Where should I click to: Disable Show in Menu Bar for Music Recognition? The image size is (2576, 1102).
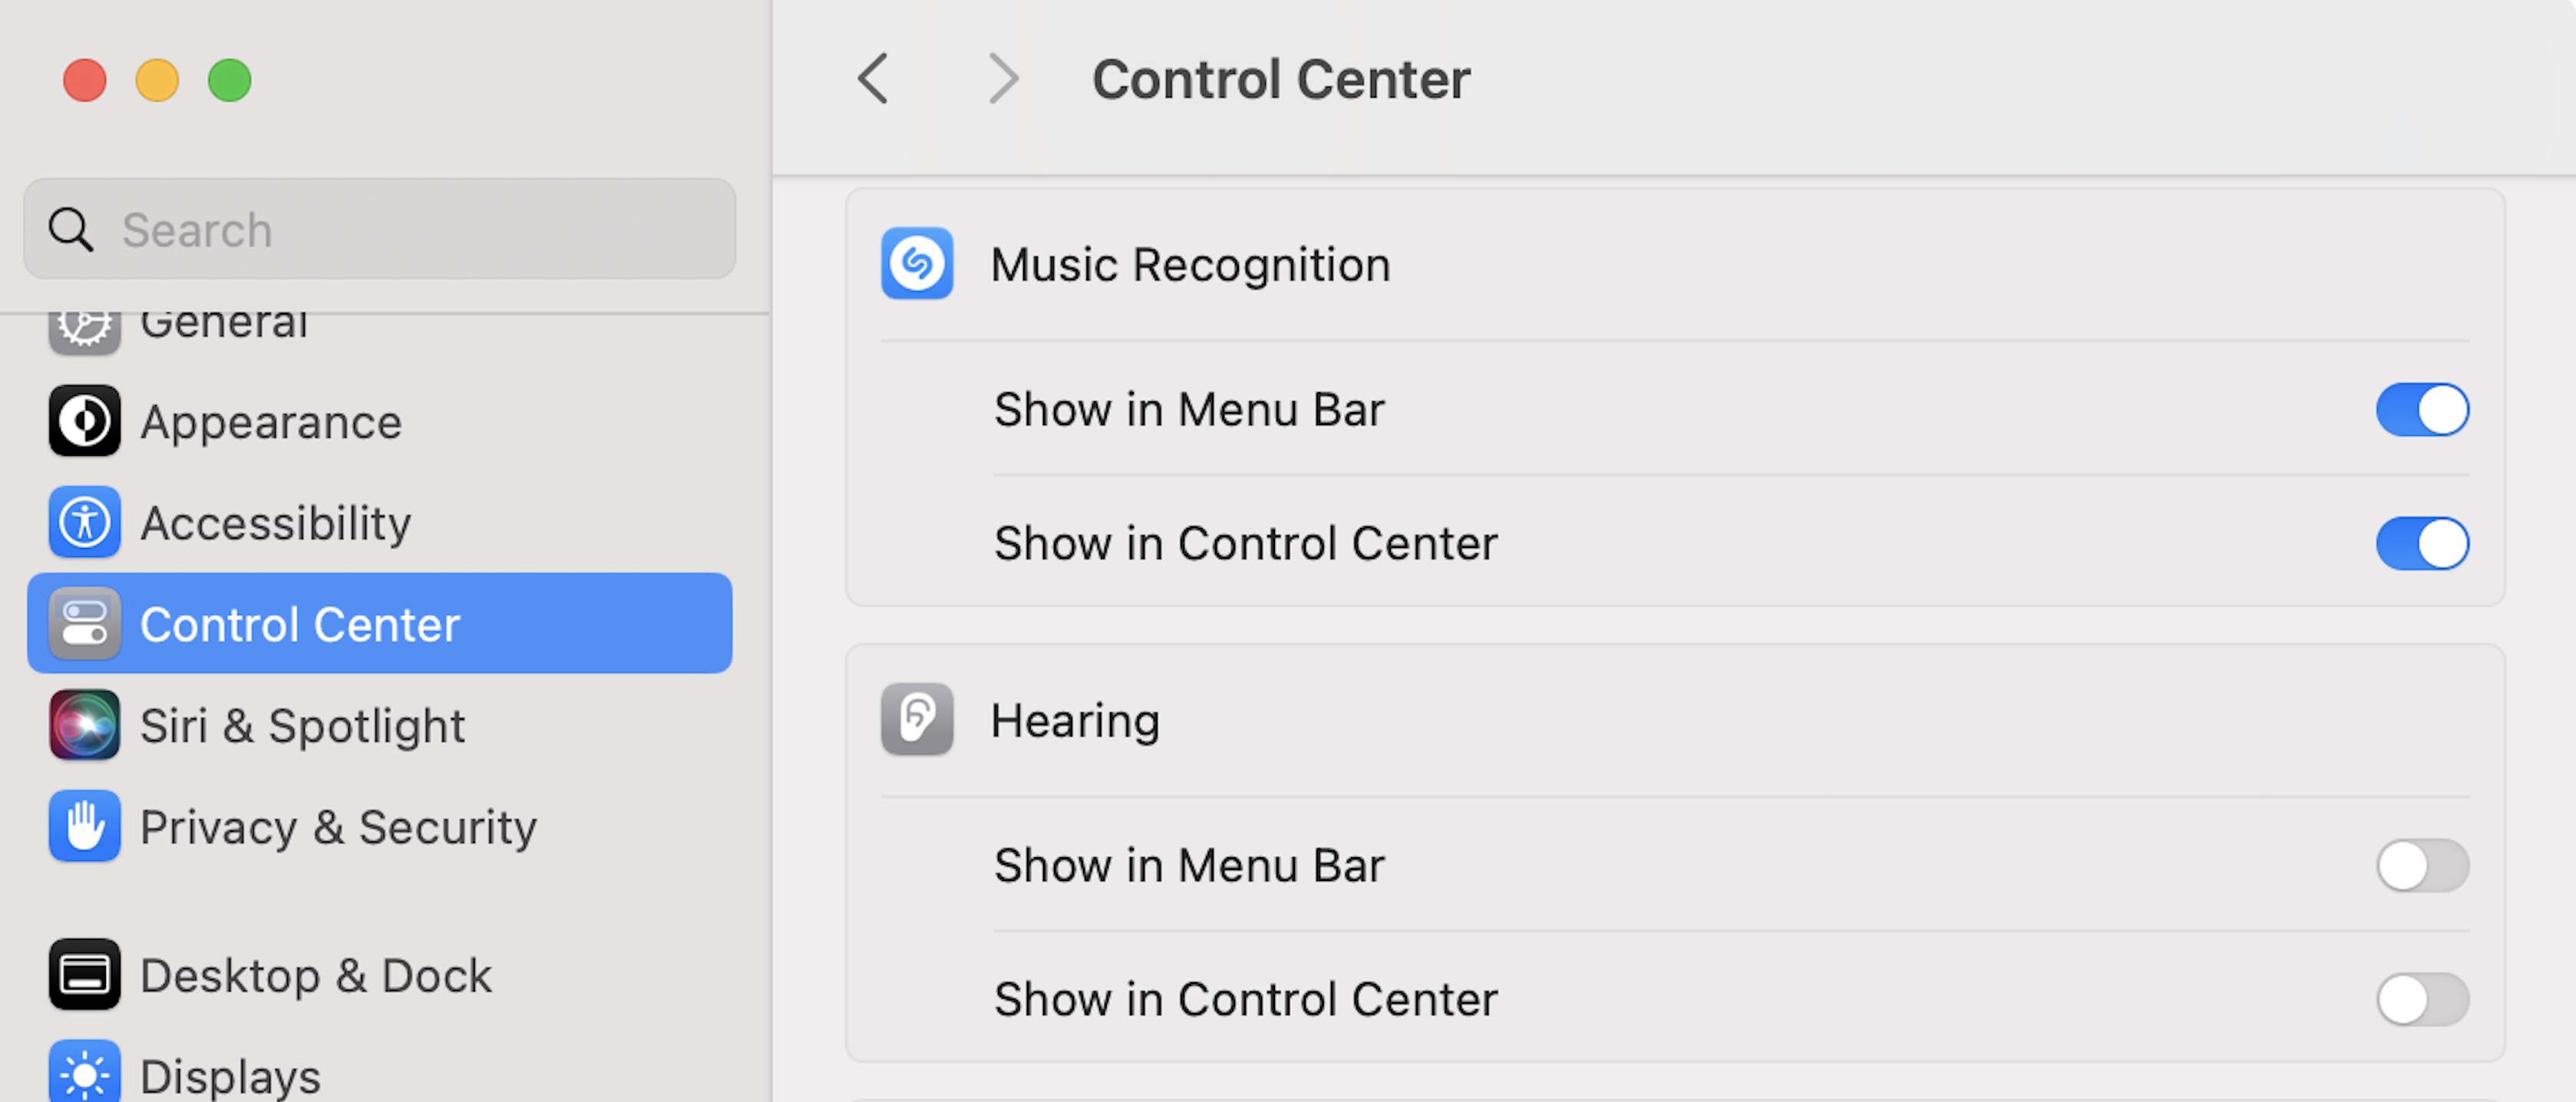(x=2422, y=409)
